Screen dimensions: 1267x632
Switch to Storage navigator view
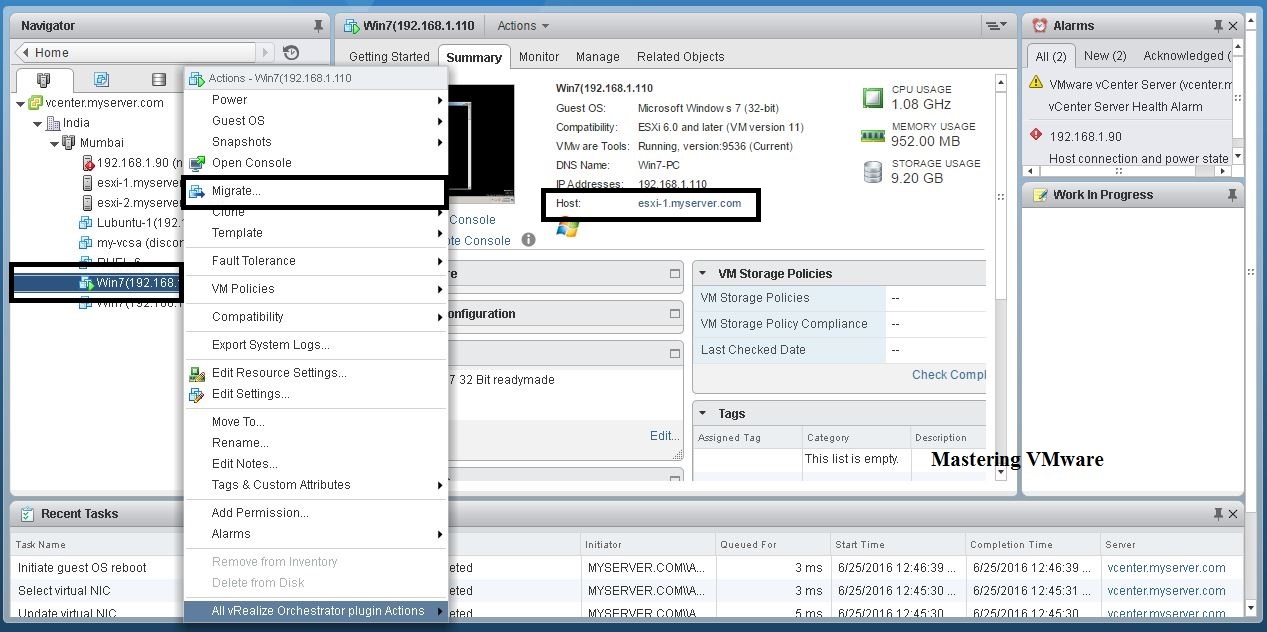[158, 80]
